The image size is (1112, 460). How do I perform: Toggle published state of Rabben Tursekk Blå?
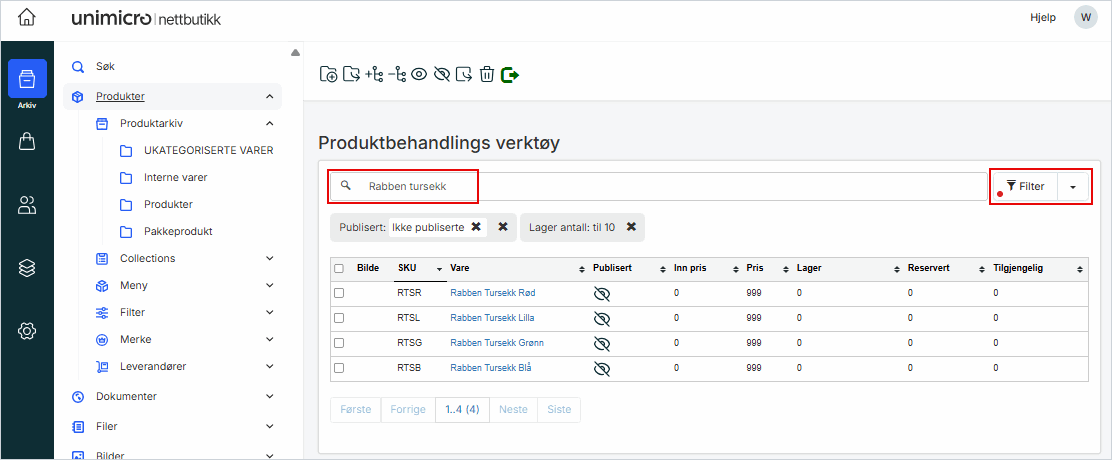601,368
